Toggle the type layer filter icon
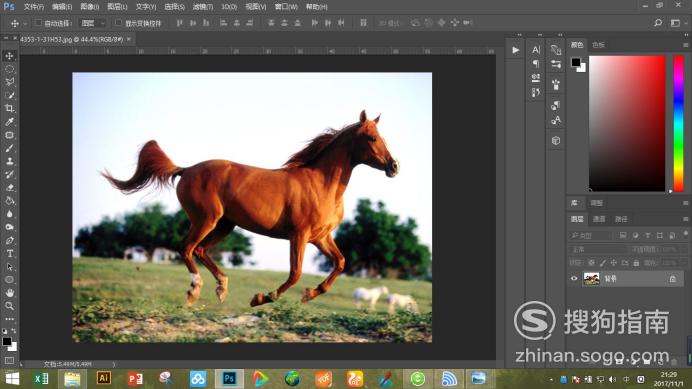The height and width of the screenshot is (389, 692). (x=647, y=235)
